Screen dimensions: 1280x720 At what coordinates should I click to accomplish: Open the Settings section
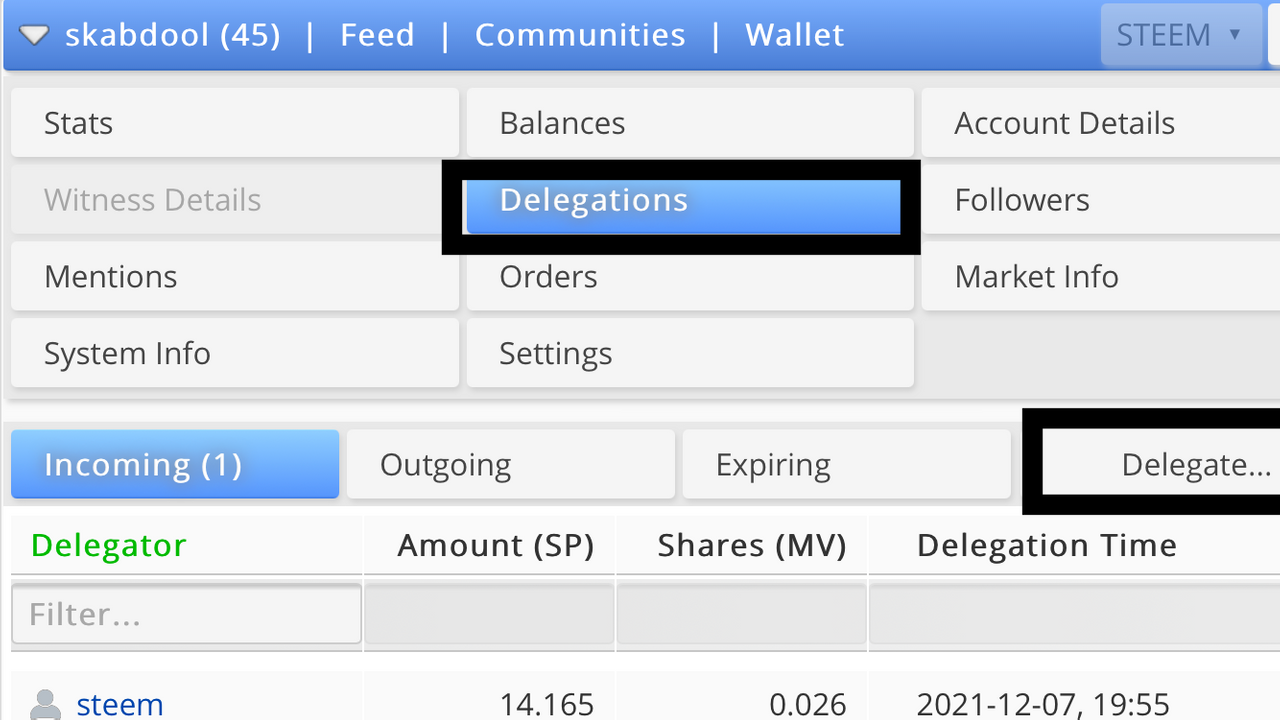(x=690, y=354)
